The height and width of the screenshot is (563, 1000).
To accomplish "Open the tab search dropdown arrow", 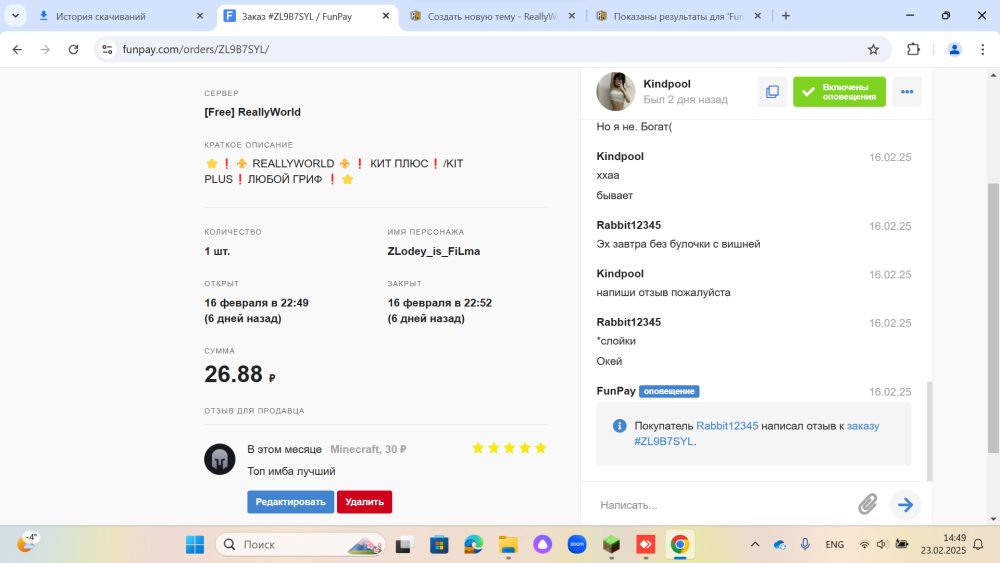I will click(x=15, y=16).
